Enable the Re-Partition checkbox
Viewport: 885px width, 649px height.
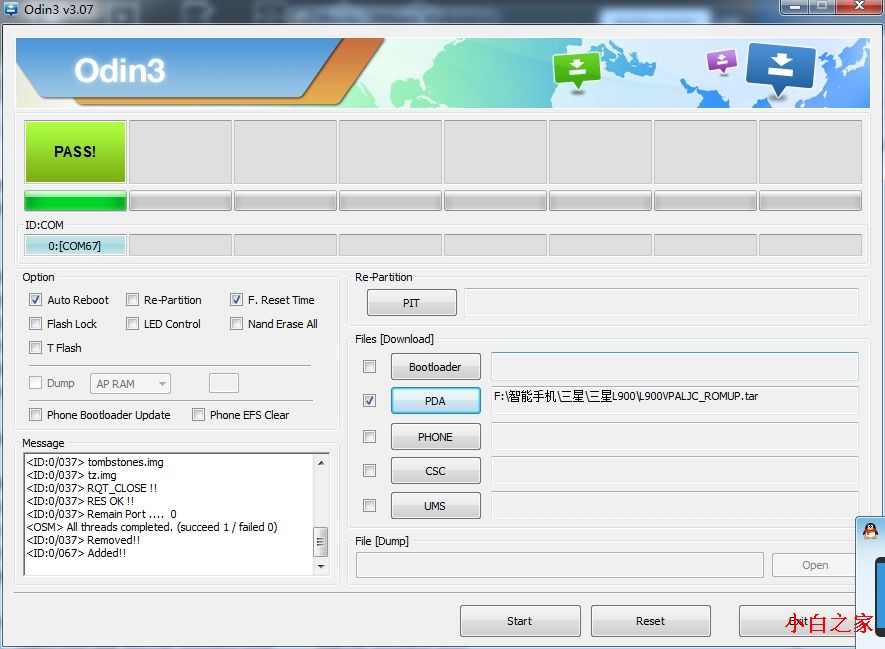pyautogui.click(x=132, y=300)
